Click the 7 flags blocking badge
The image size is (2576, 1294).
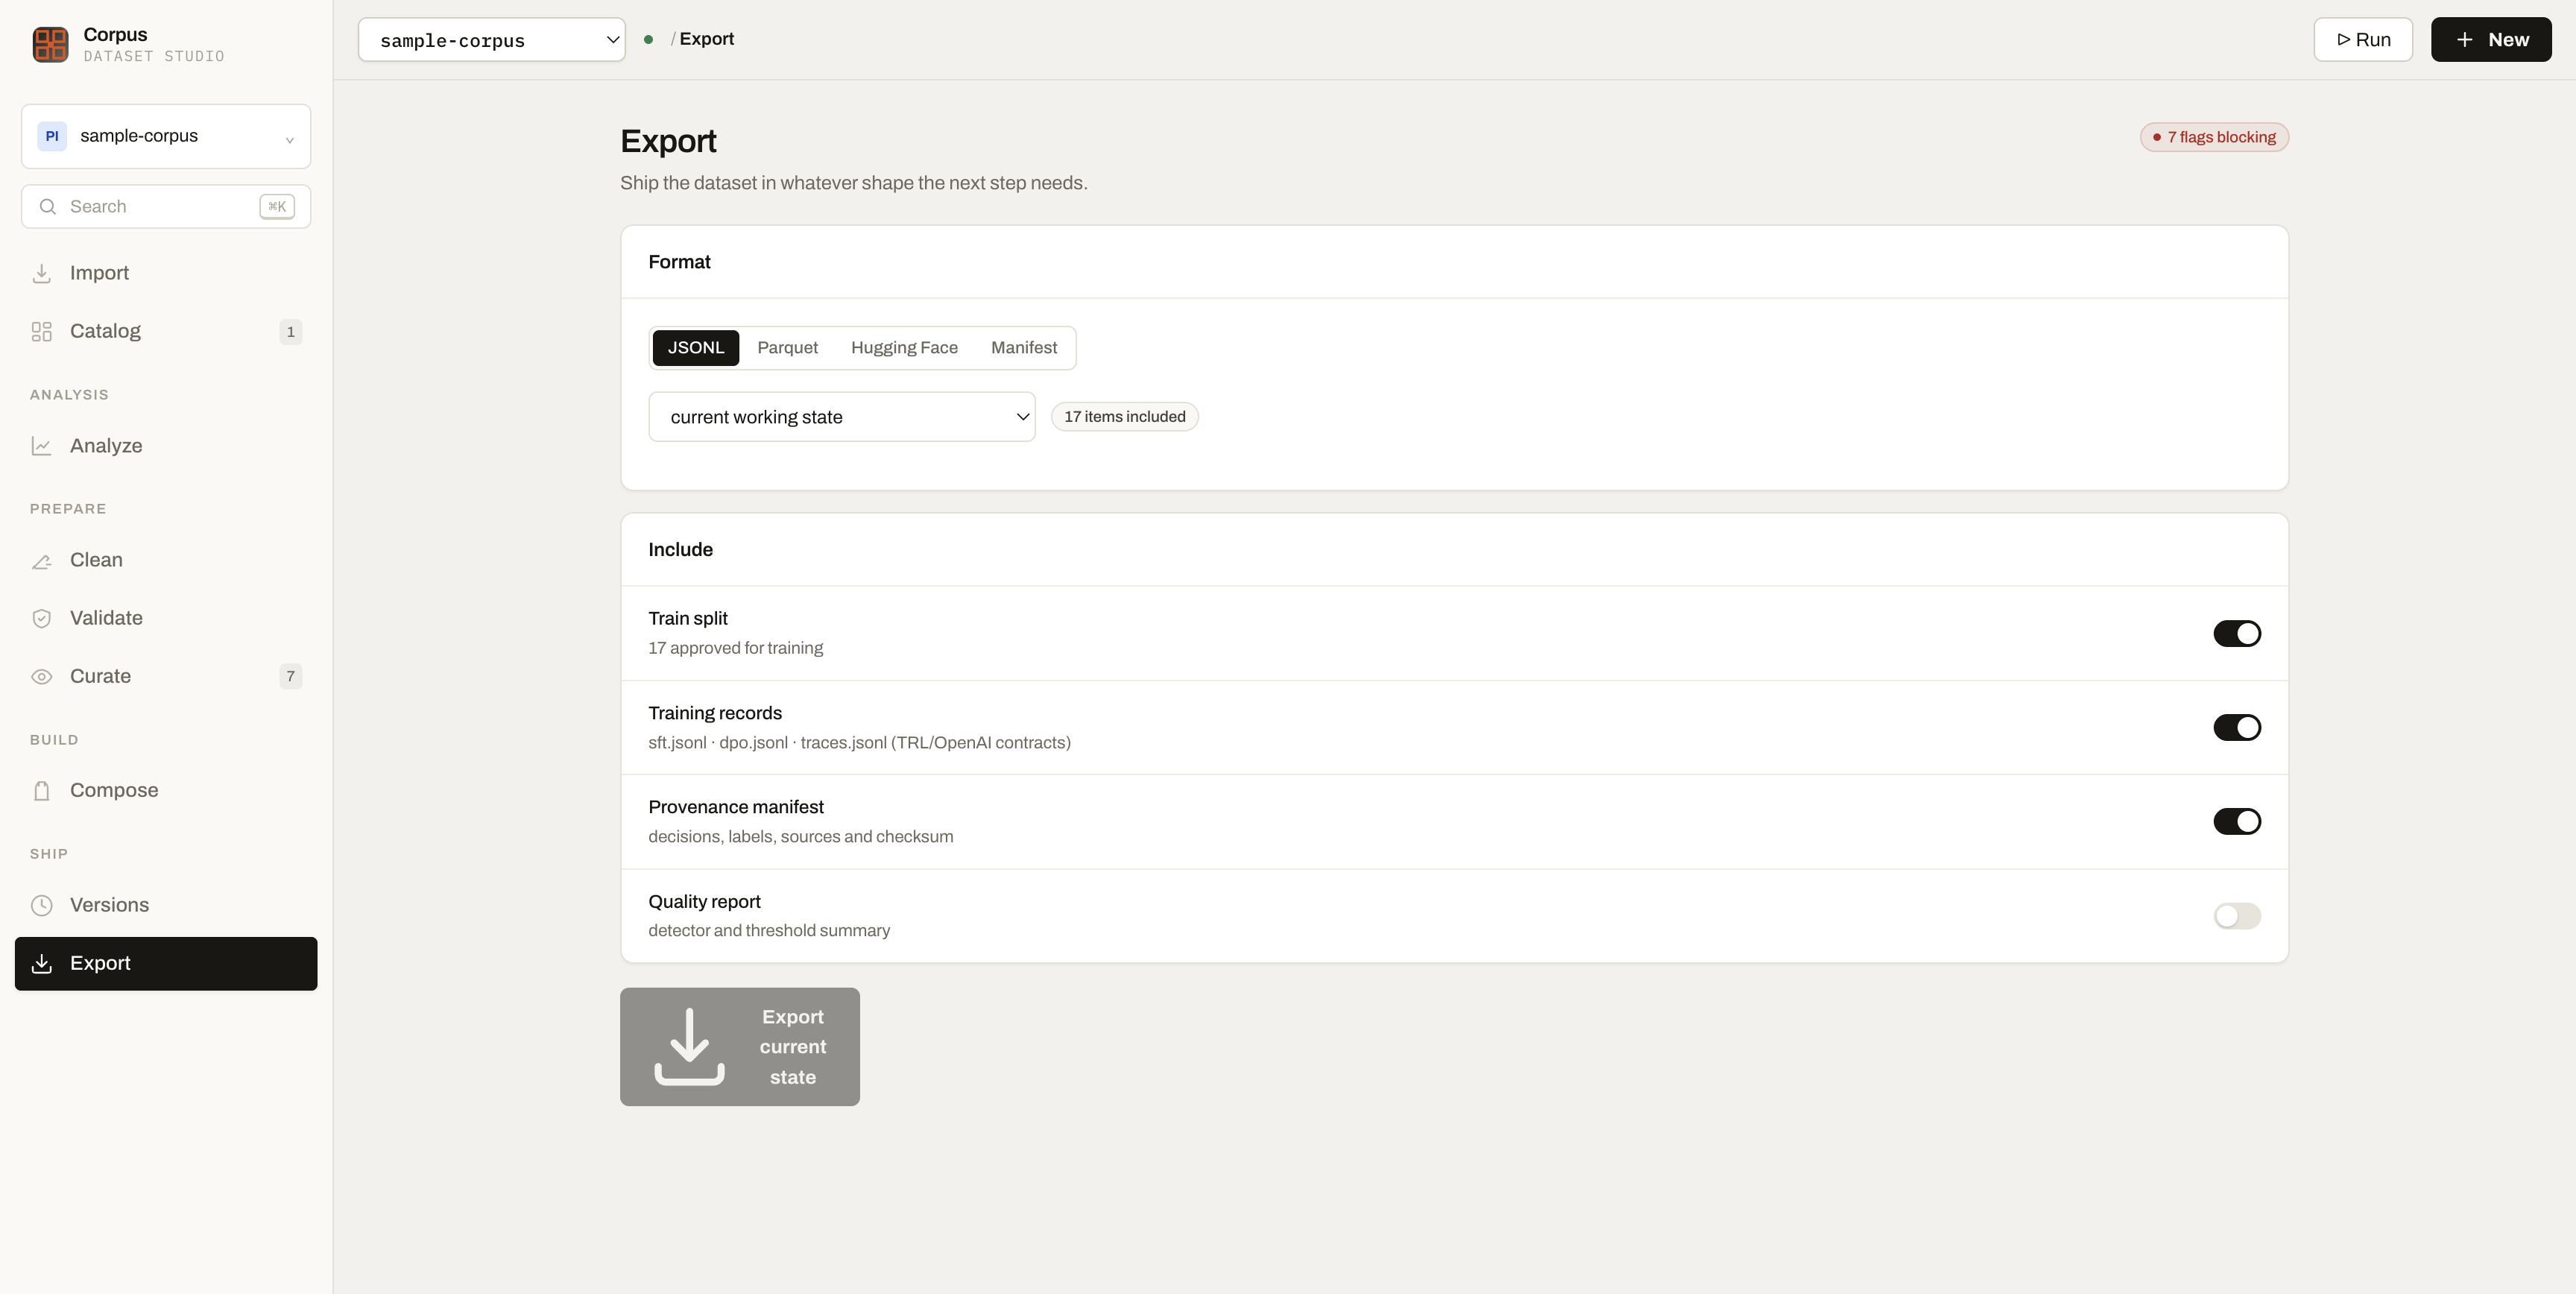point(2214,137)
